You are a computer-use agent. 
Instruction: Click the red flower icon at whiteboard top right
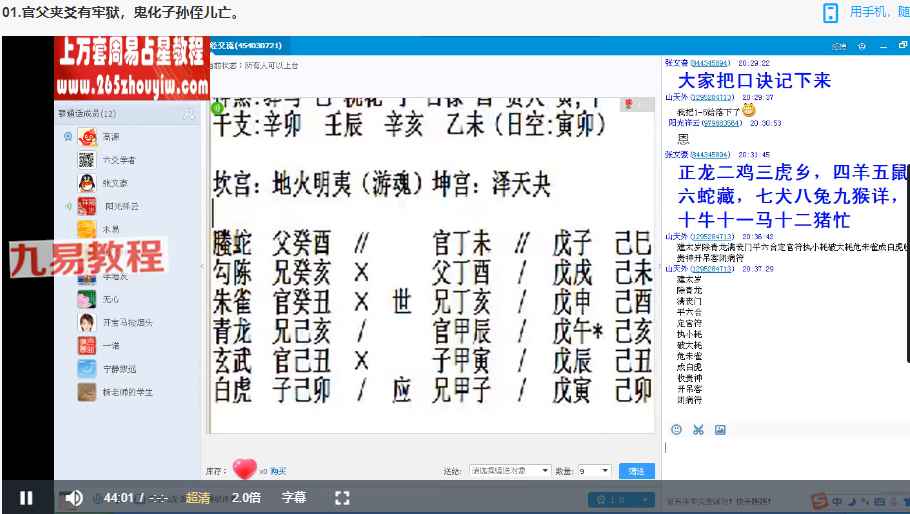(629, 104)
